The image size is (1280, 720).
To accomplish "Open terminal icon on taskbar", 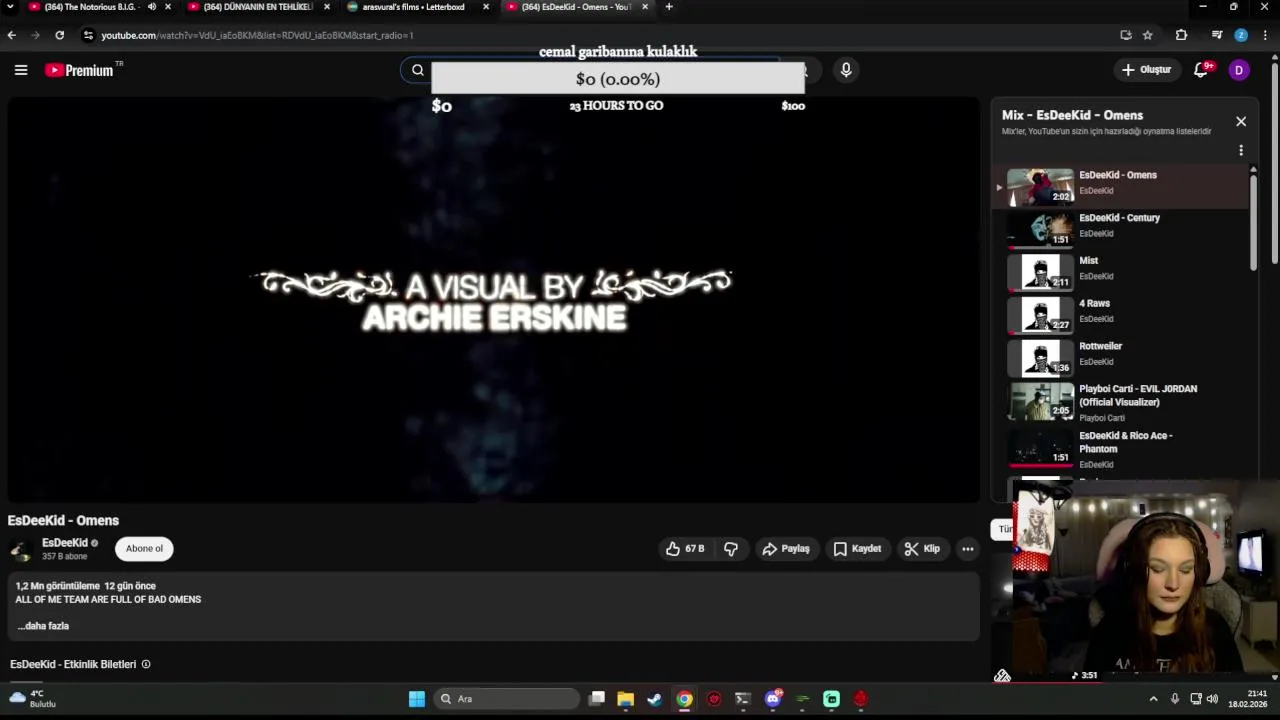I will (743, 699).
